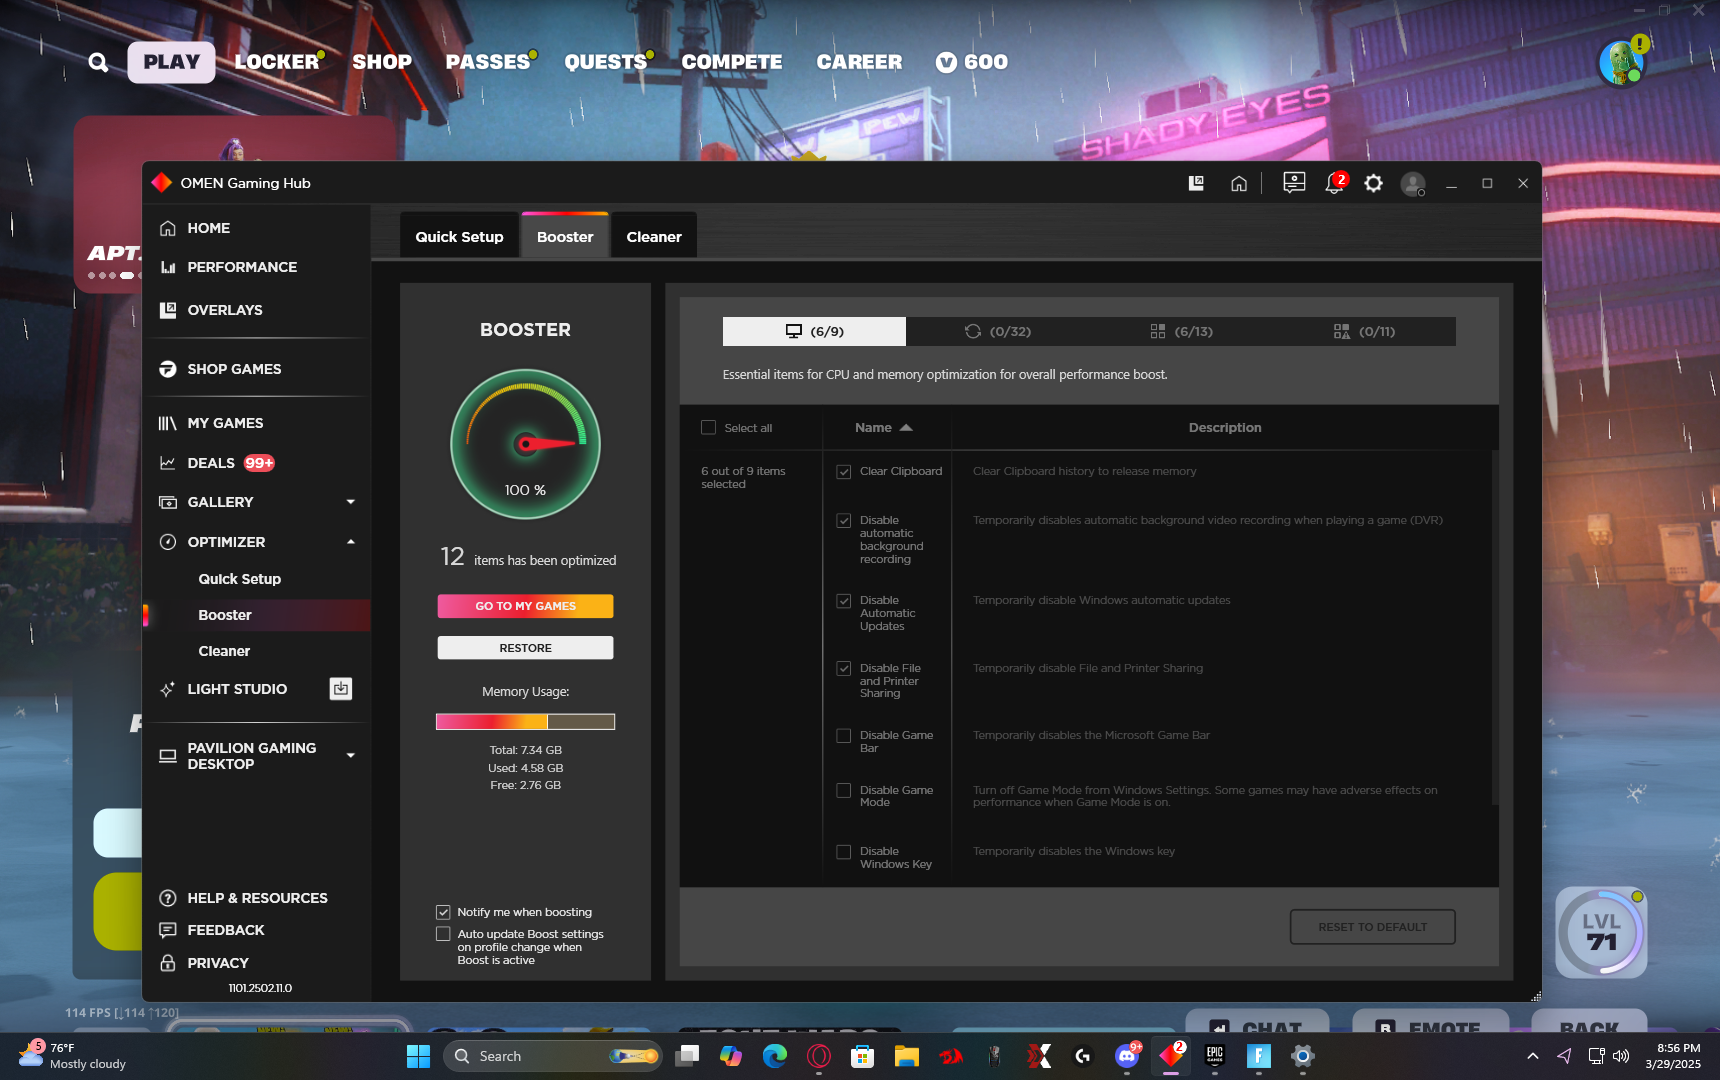
Task: Enable Auto update Boost settings checkbox
Action: [443, 934]
